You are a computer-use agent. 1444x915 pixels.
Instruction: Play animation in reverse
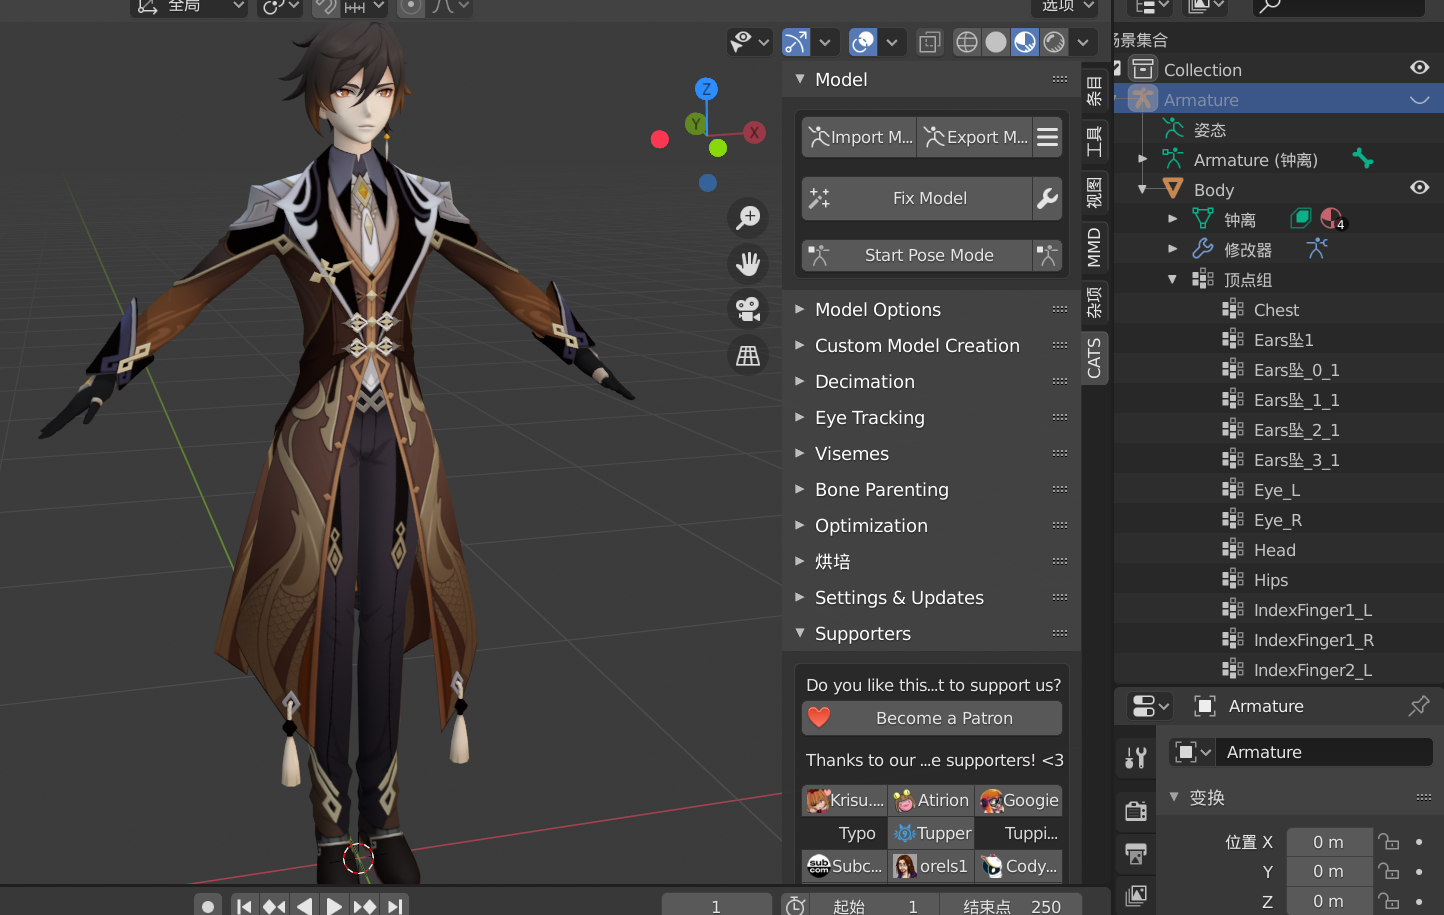pos(304,906)
